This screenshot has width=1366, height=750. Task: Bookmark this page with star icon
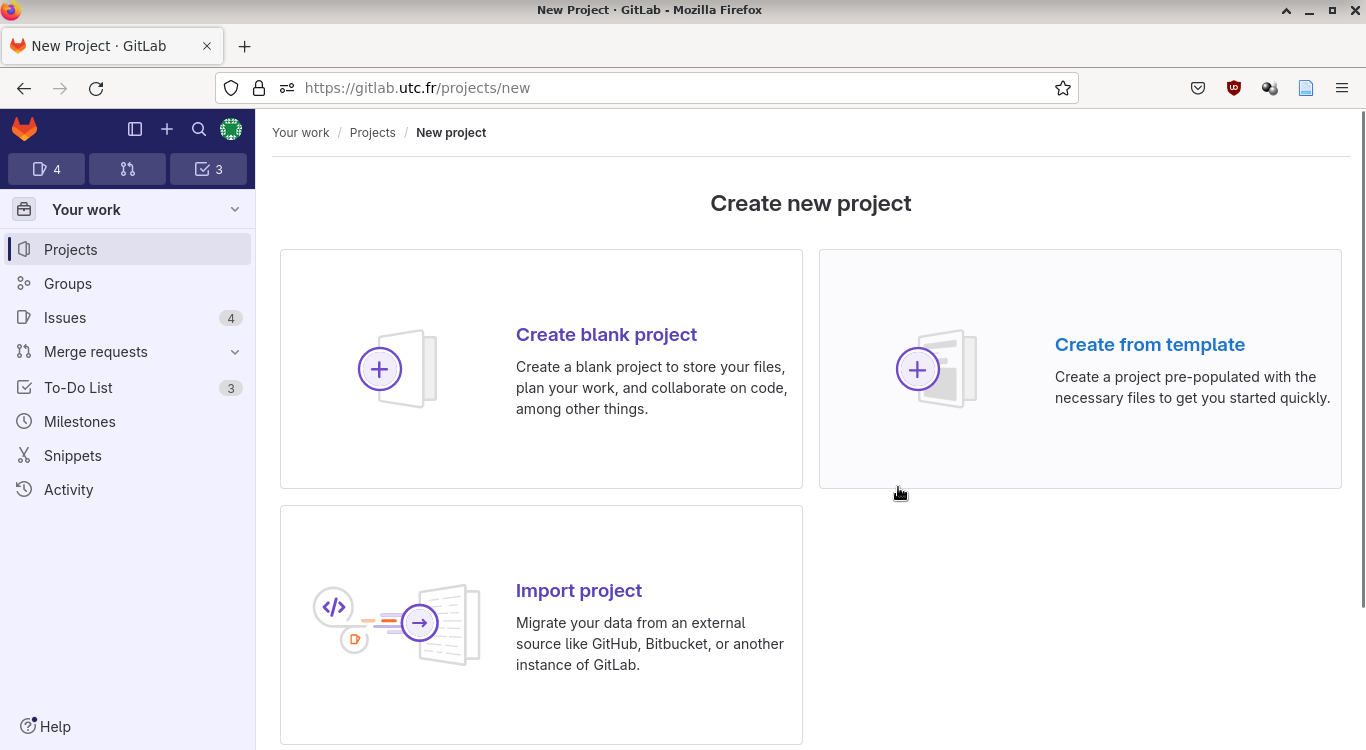tap(1063, 88)
